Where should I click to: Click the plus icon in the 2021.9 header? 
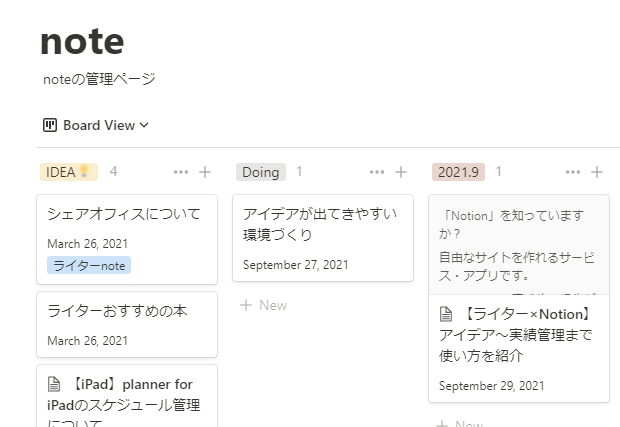coord(597,172)
